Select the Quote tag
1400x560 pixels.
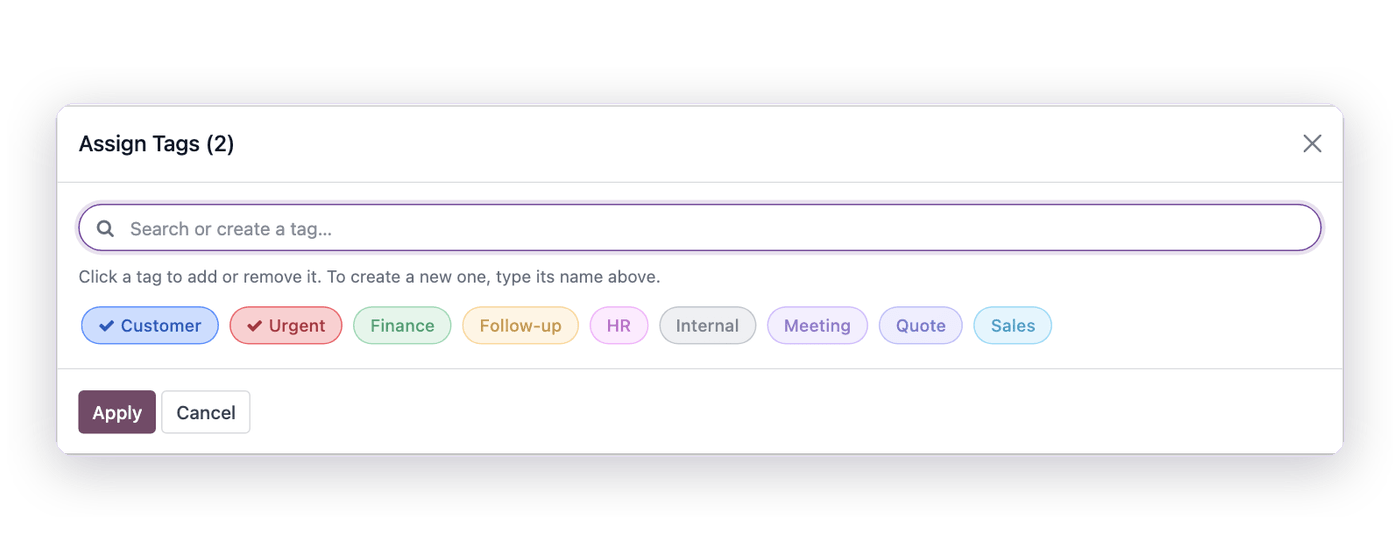(921, 325)
